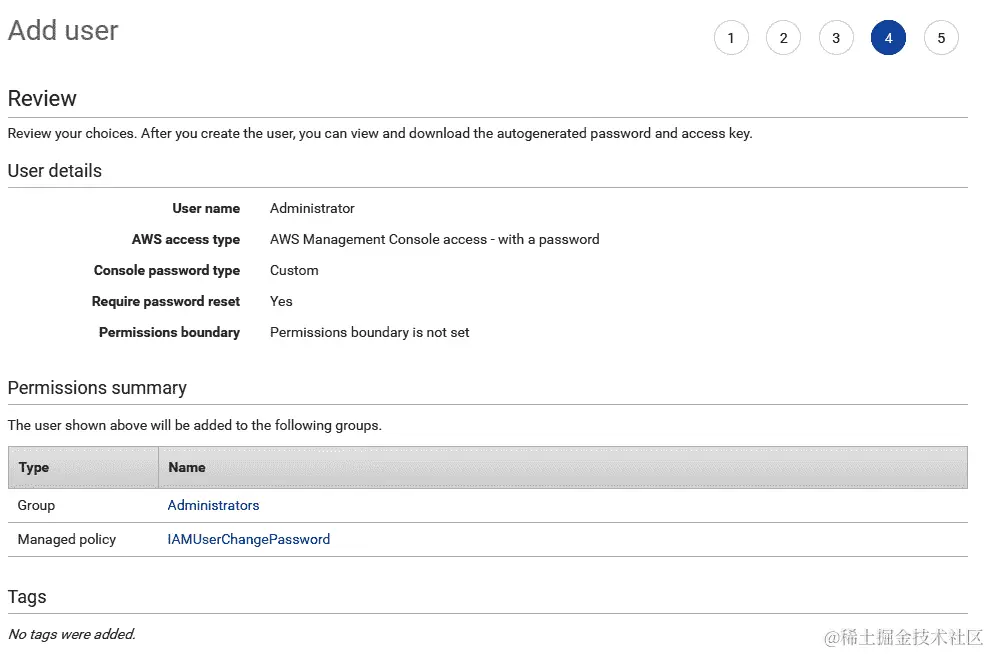Click 'Permissions boundary is not set' text
Viewport: 990px width, 654px height.
point(369,332)
